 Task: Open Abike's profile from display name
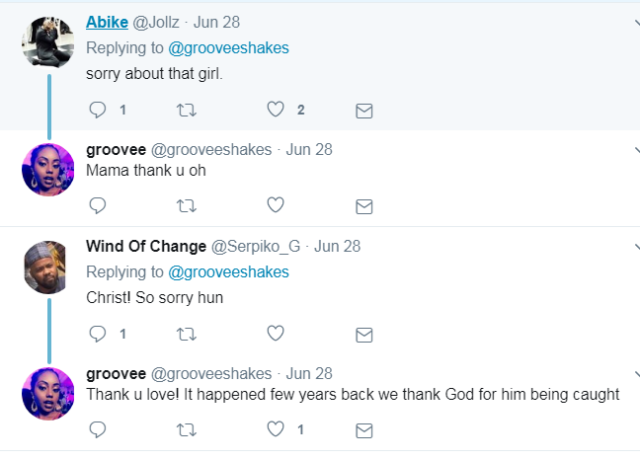(107, 22)
